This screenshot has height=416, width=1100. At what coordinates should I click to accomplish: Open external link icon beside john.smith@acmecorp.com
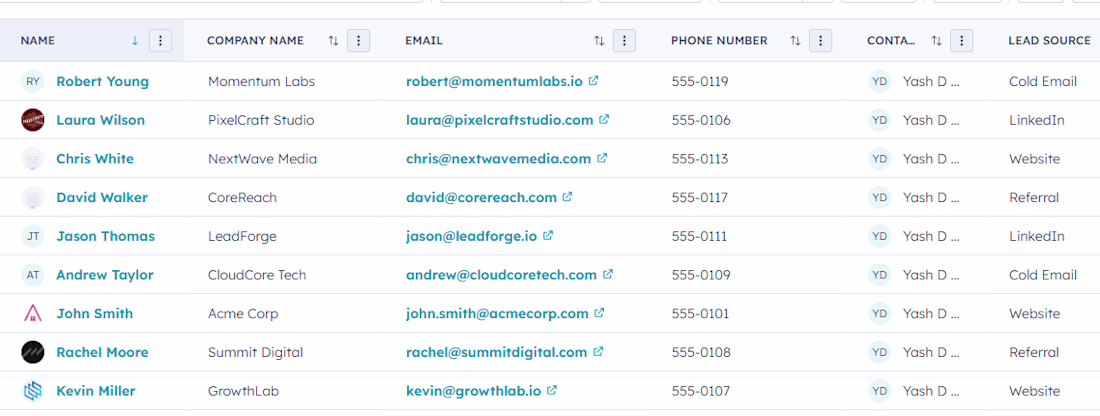click(599, 313)
